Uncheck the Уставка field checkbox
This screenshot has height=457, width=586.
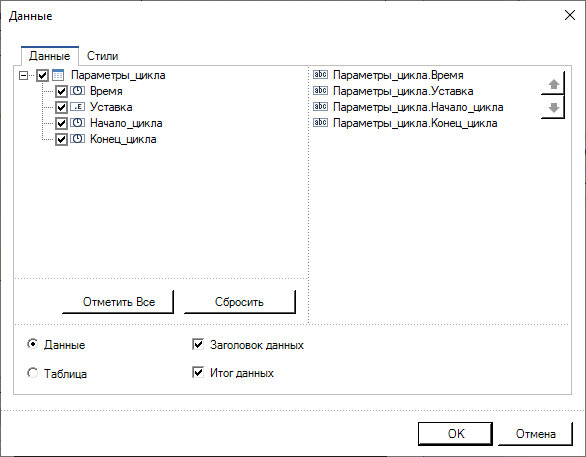[x=61, y=108]
